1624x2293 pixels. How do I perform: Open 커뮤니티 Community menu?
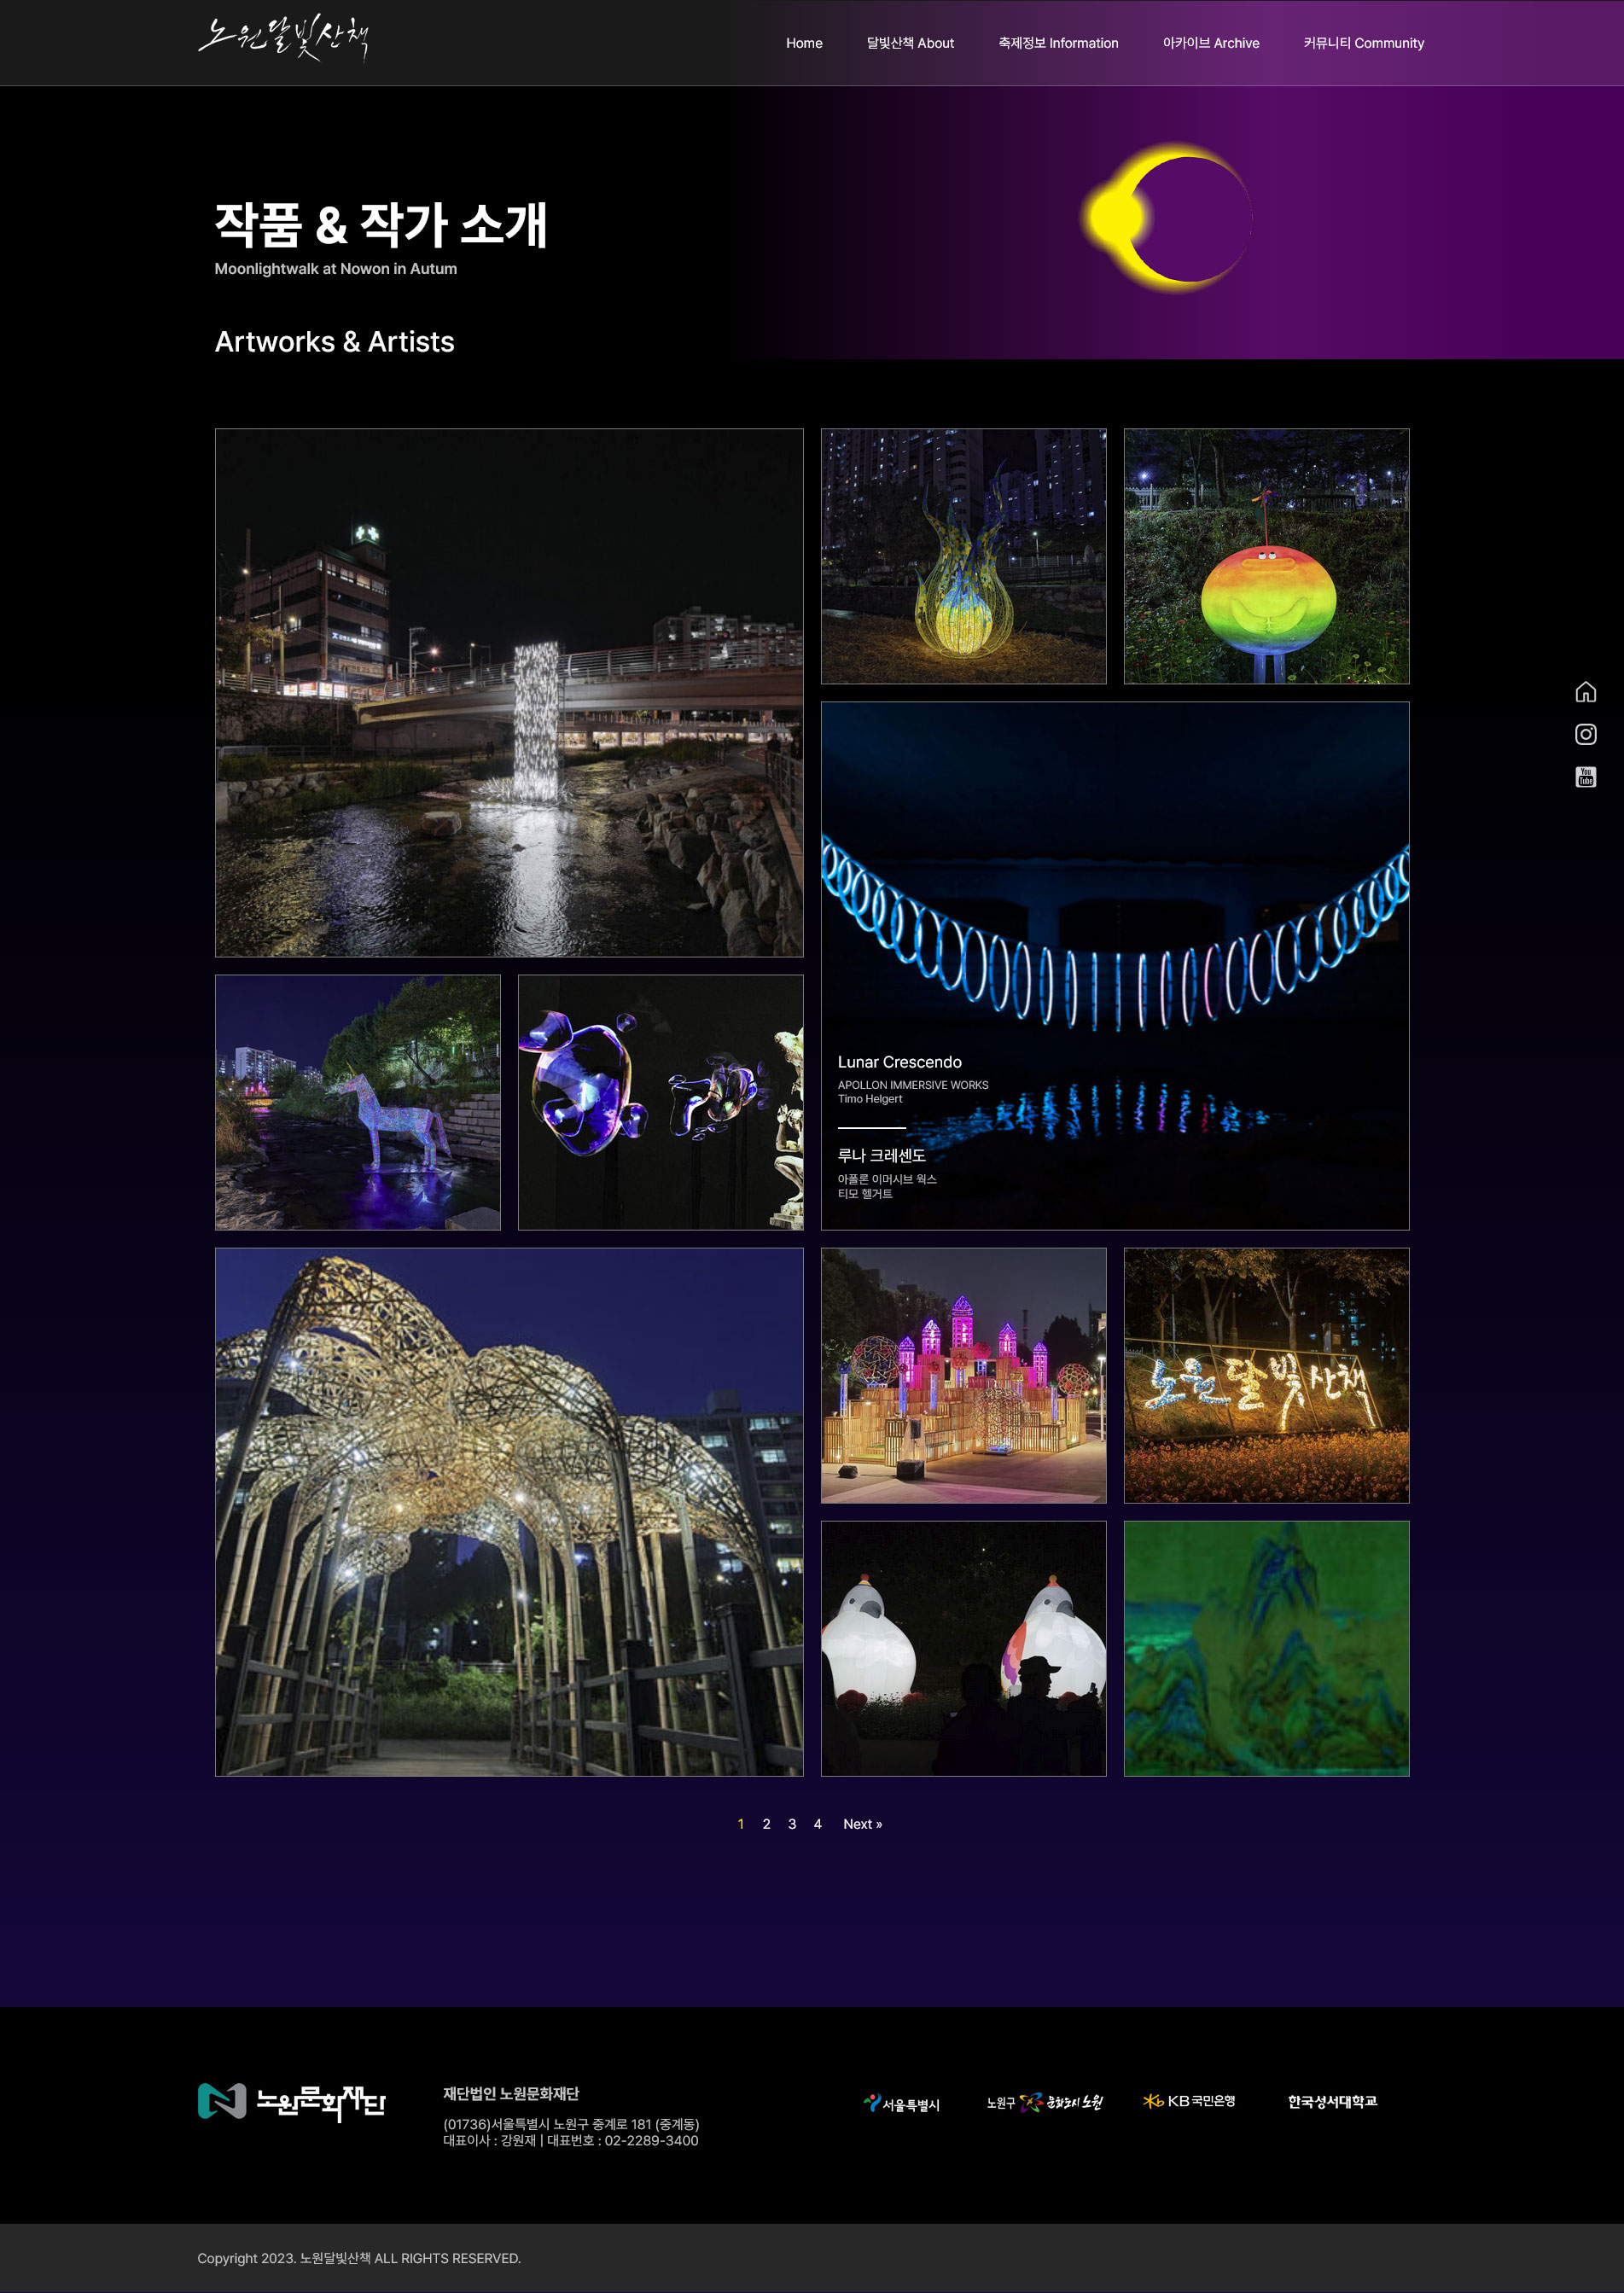(x=1363, y=43)
